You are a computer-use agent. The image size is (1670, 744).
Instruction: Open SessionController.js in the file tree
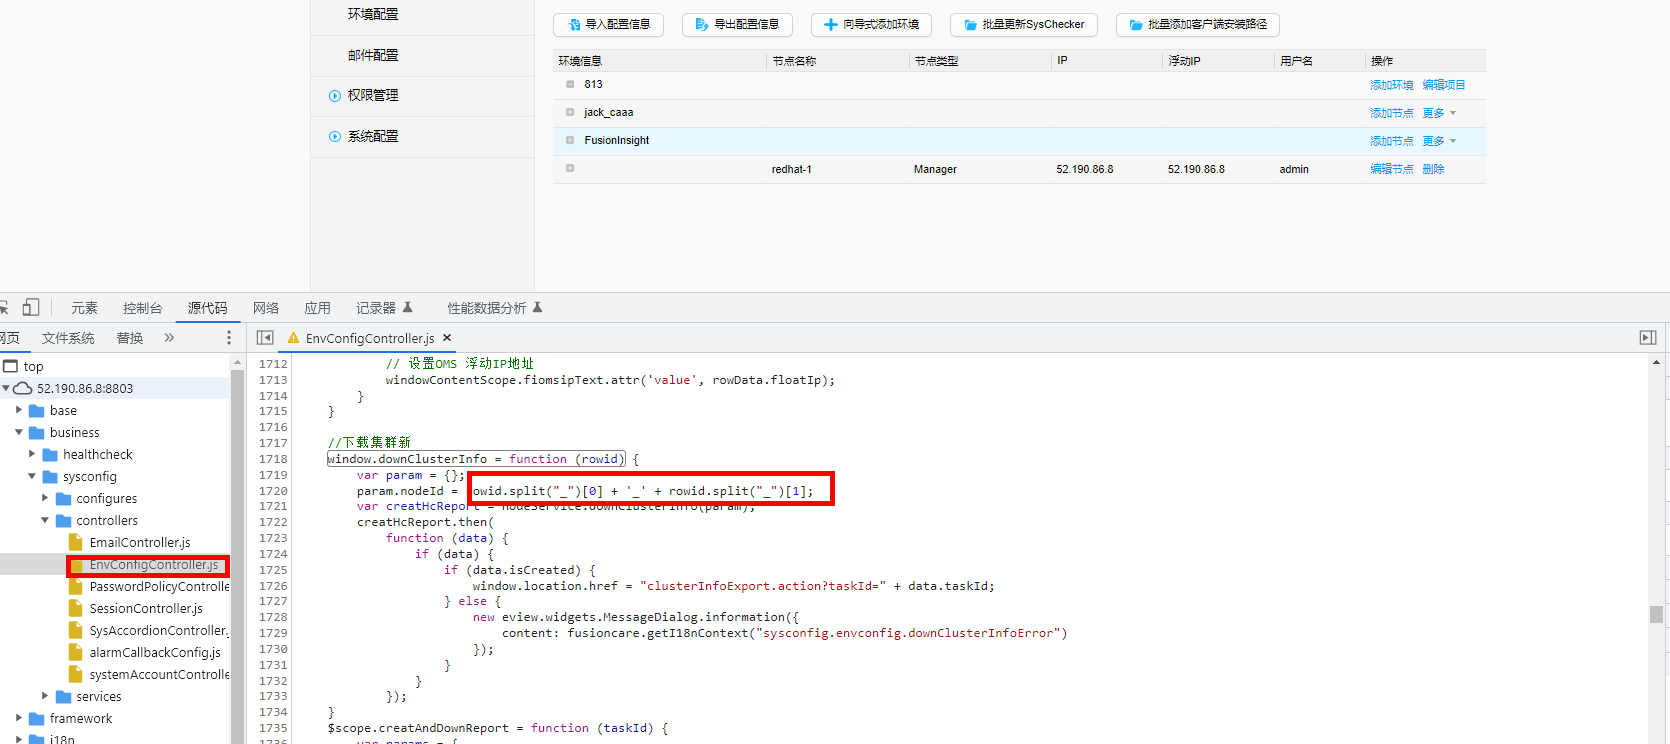coord(146,608)
